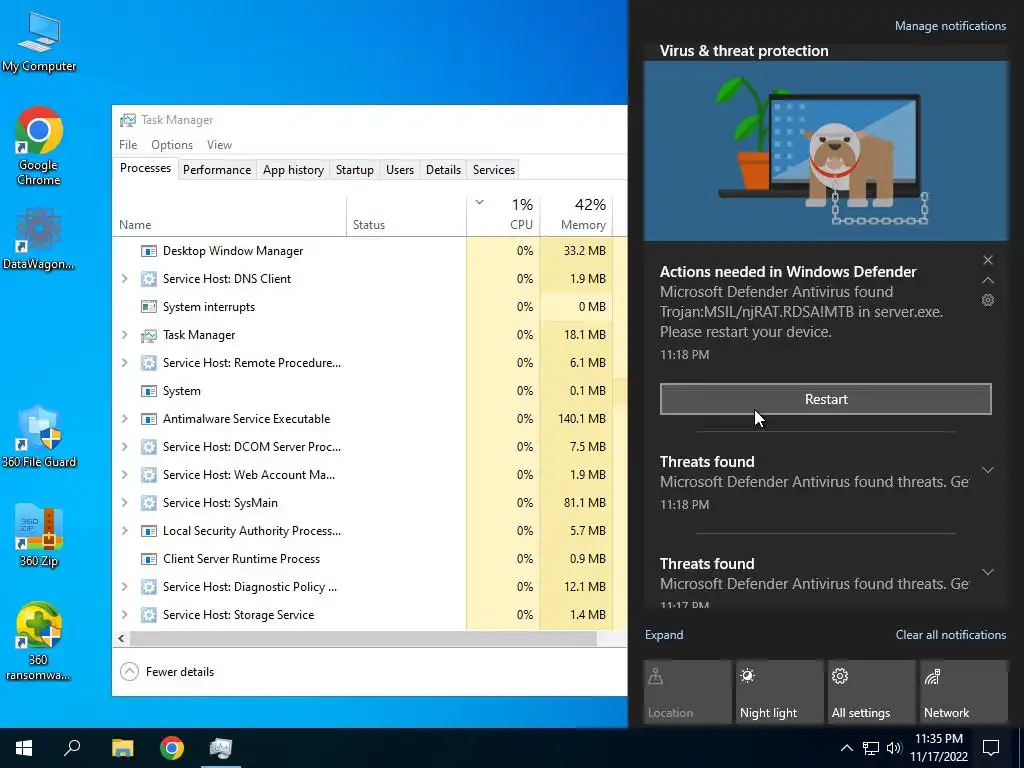1024x768 pixels.
Task: Expand Service Host: Web Account row
Action: 125,475
